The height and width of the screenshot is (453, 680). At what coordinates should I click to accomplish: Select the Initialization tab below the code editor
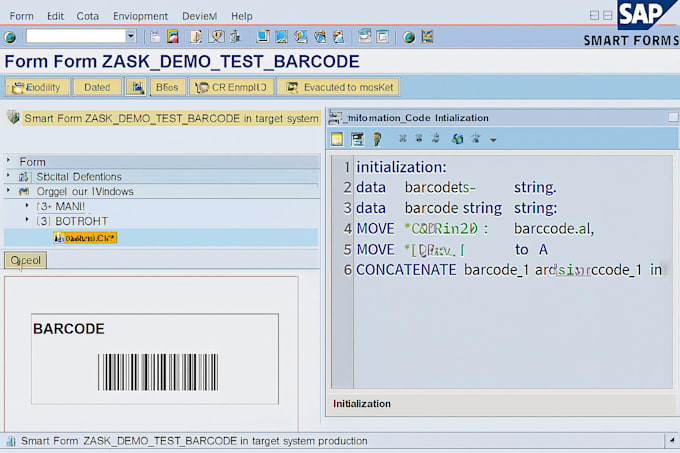coord(362,404)
